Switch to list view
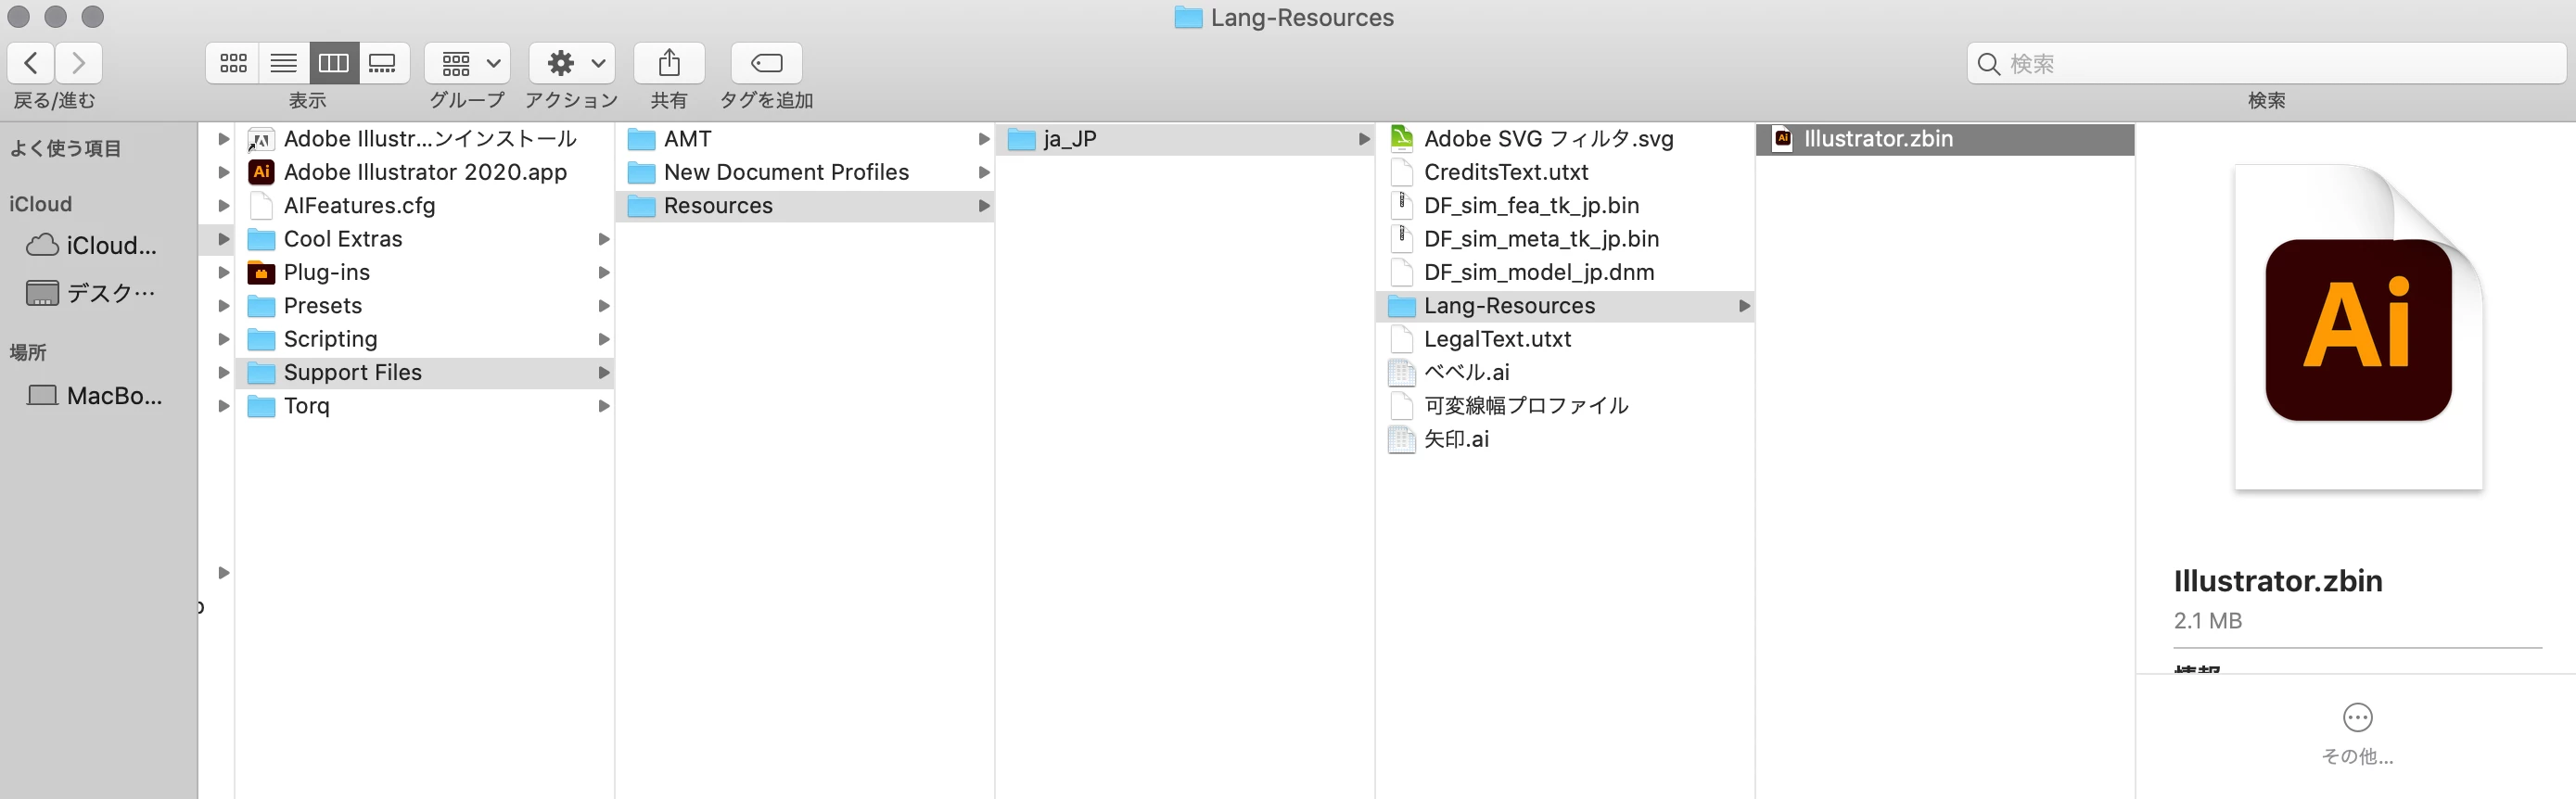The image size is (2576, 799). point(284,63)
